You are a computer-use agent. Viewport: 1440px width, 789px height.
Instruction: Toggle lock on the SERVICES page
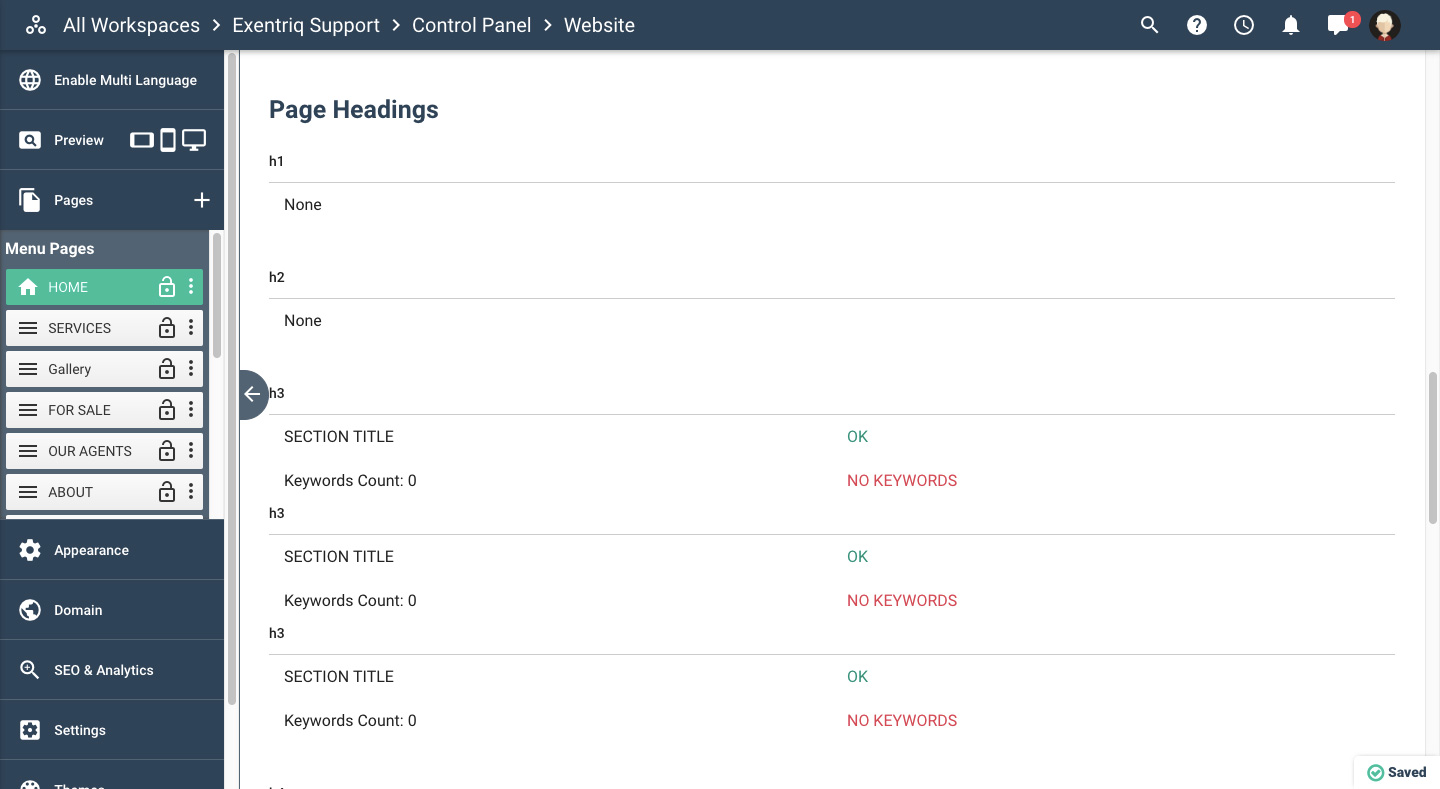167,328
